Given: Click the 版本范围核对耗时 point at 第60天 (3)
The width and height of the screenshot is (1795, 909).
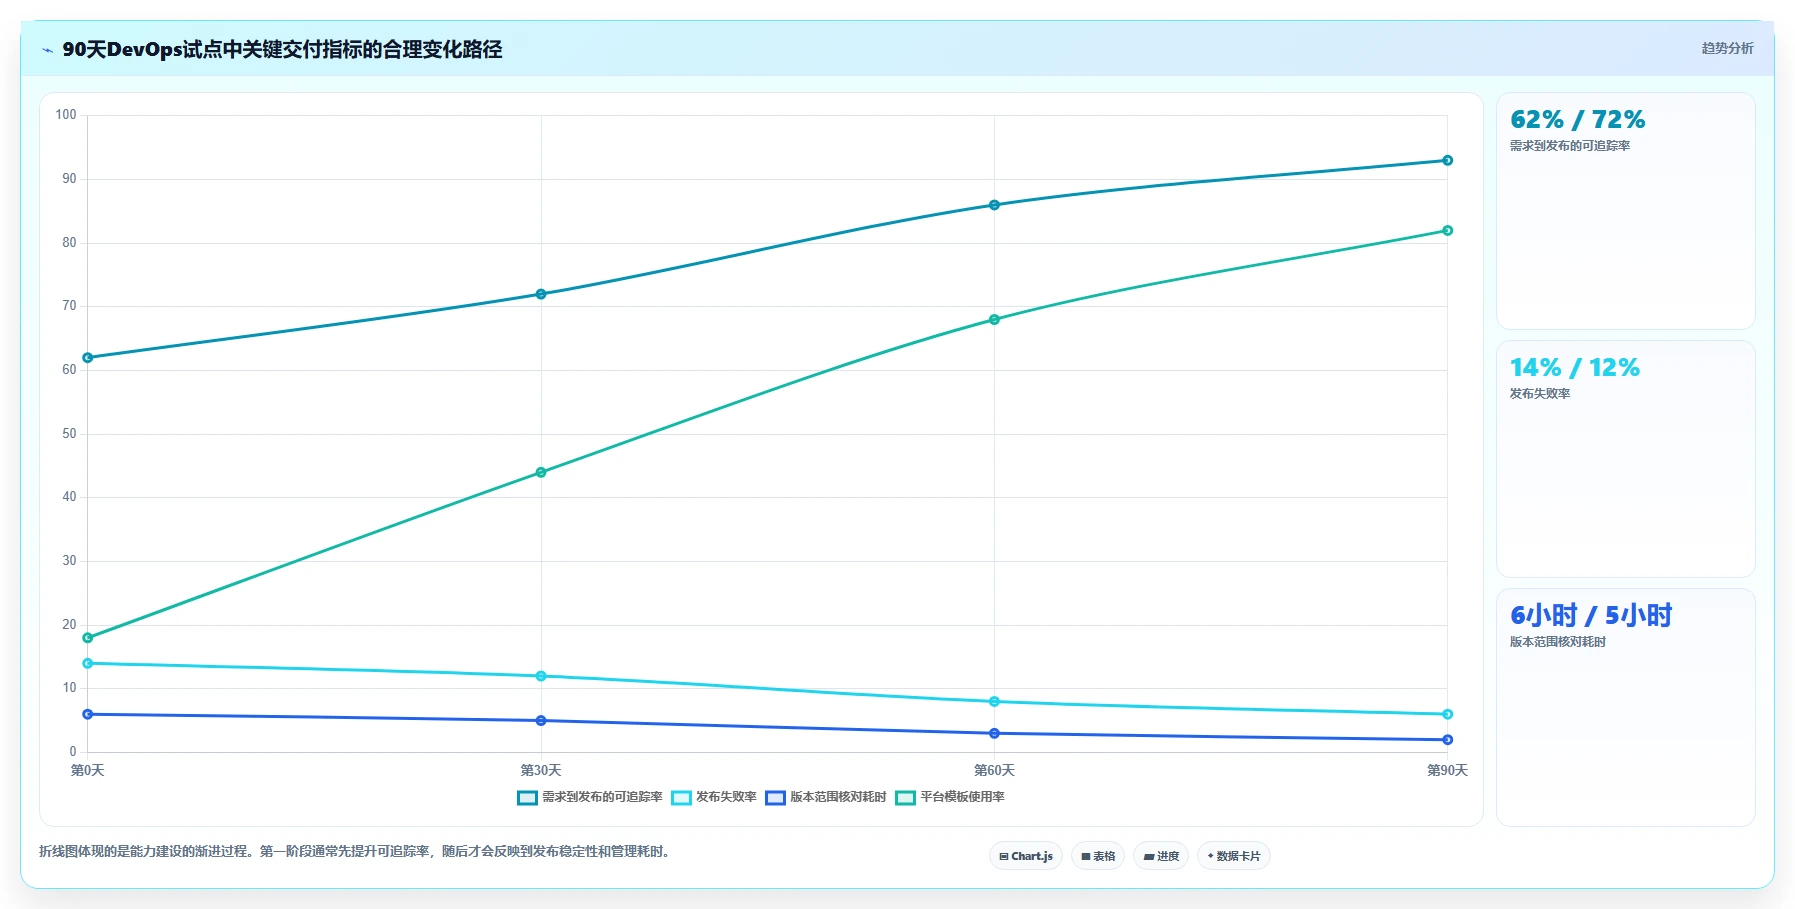Looking at the screenshot, I should coord(994,733).
